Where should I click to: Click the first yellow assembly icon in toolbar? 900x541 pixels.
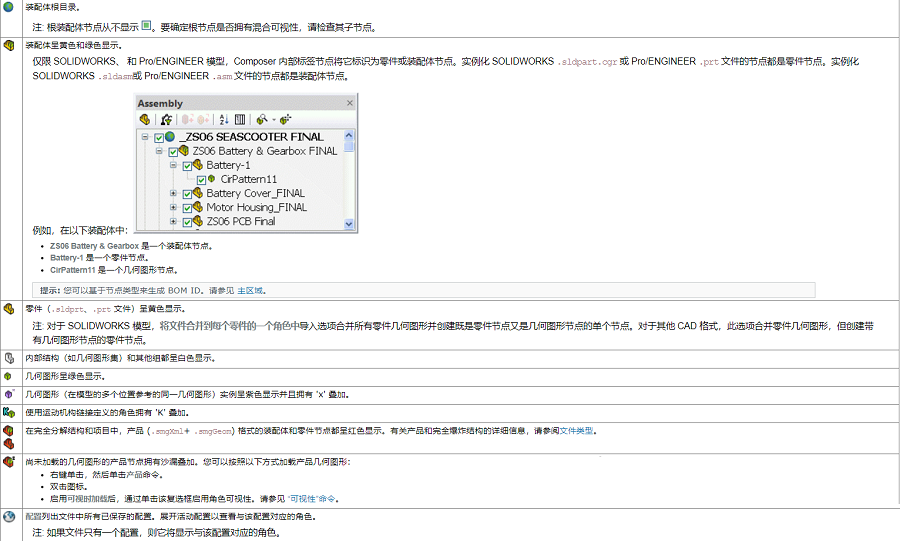coord(144,119)
